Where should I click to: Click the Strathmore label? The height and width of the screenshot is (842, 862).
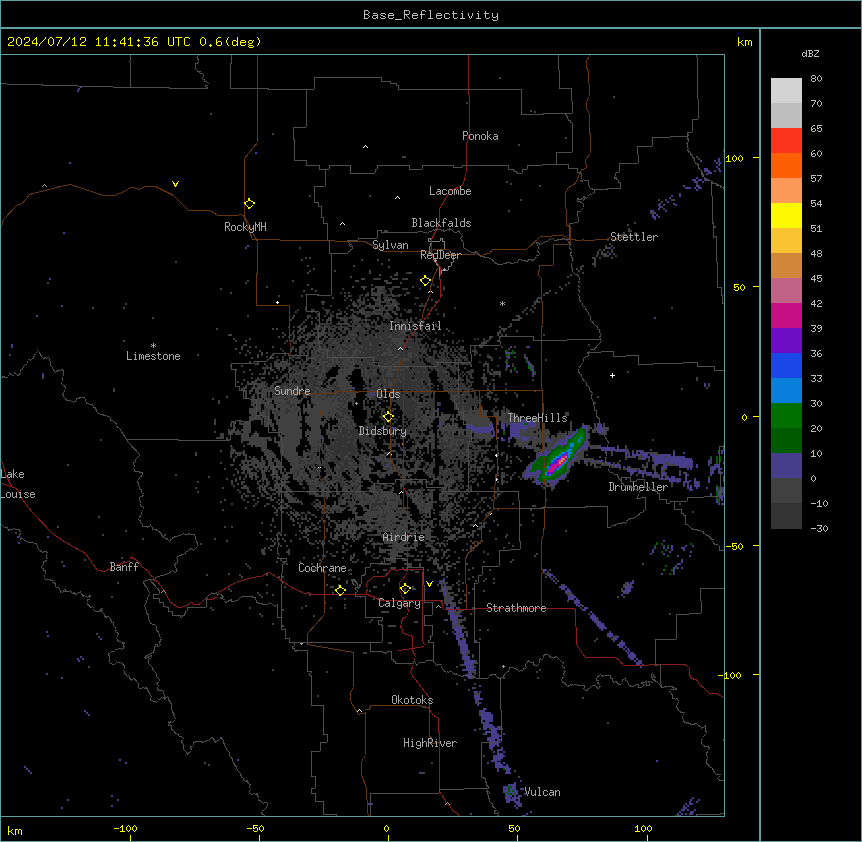(516, 608)
